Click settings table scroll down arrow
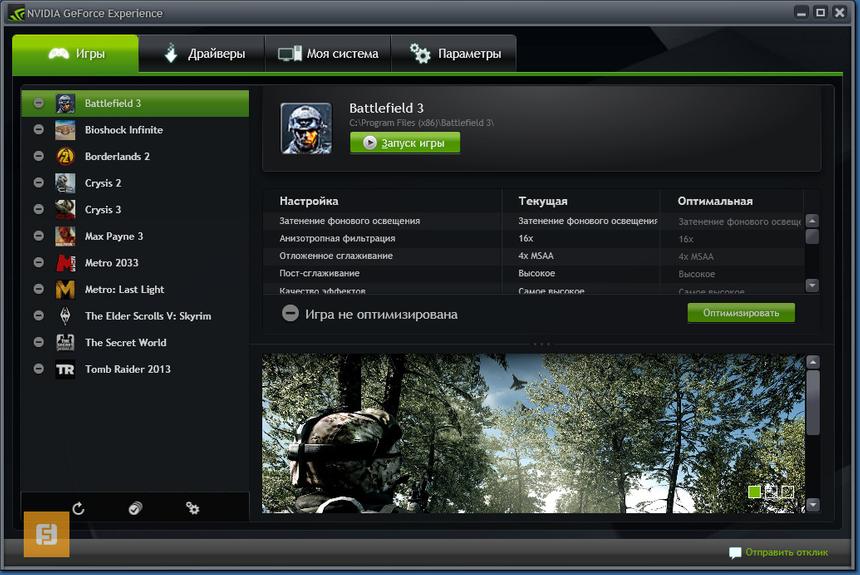The width and height of the screenshot is (860, 575). tap(812, 285)
